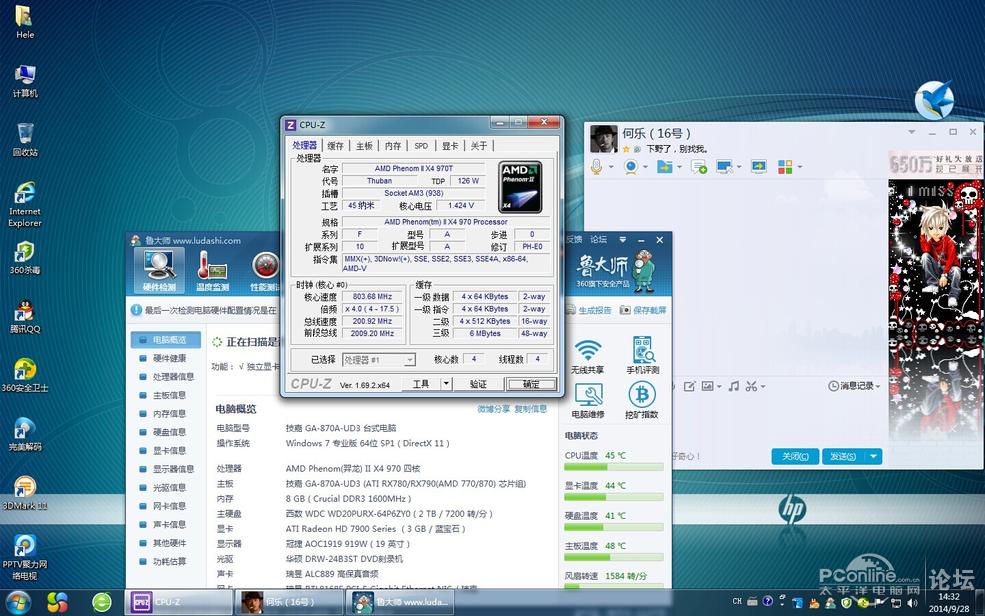Click the 复制信息 link in Ludashi

click(531, 409)
